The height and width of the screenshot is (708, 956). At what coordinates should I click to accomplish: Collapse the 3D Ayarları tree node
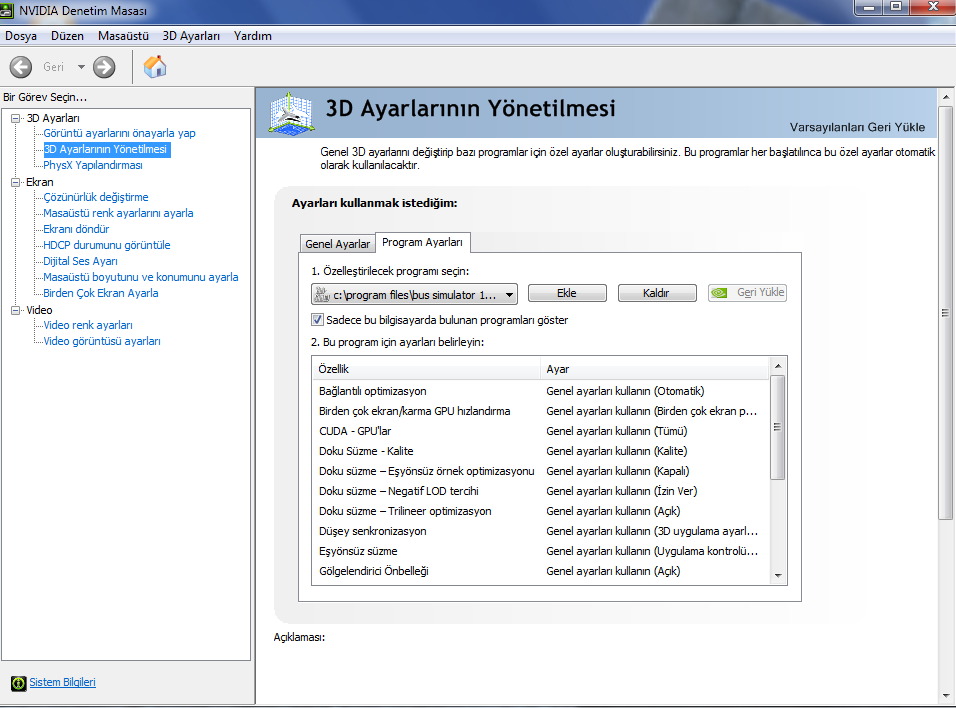click(x=16, y=118)
